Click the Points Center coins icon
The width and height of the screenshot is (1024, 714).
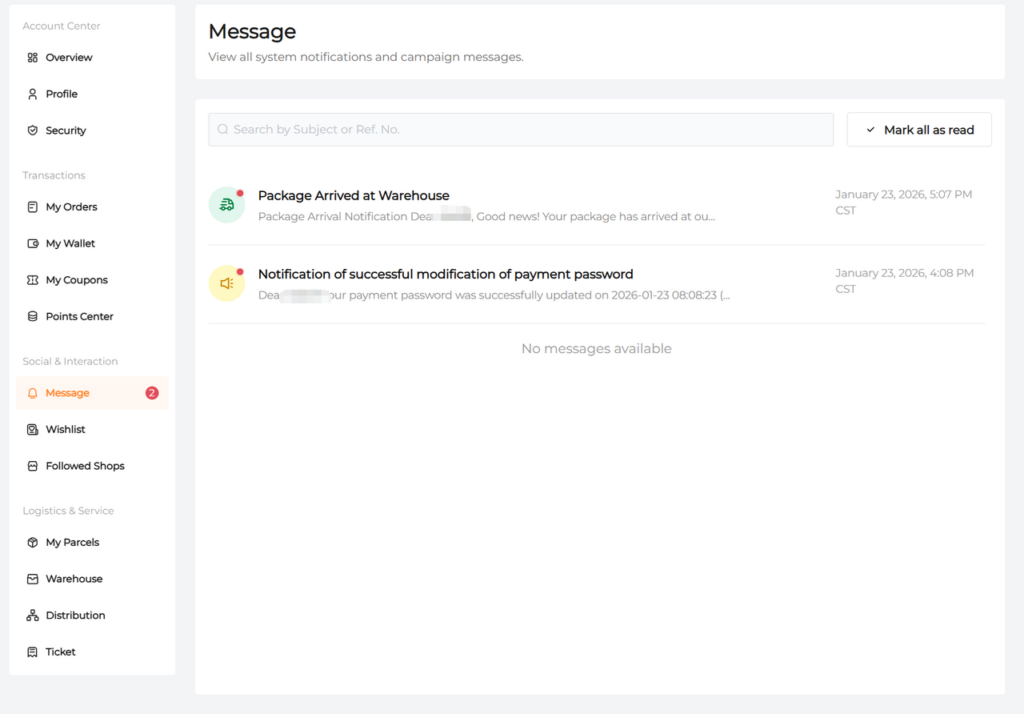33,317
